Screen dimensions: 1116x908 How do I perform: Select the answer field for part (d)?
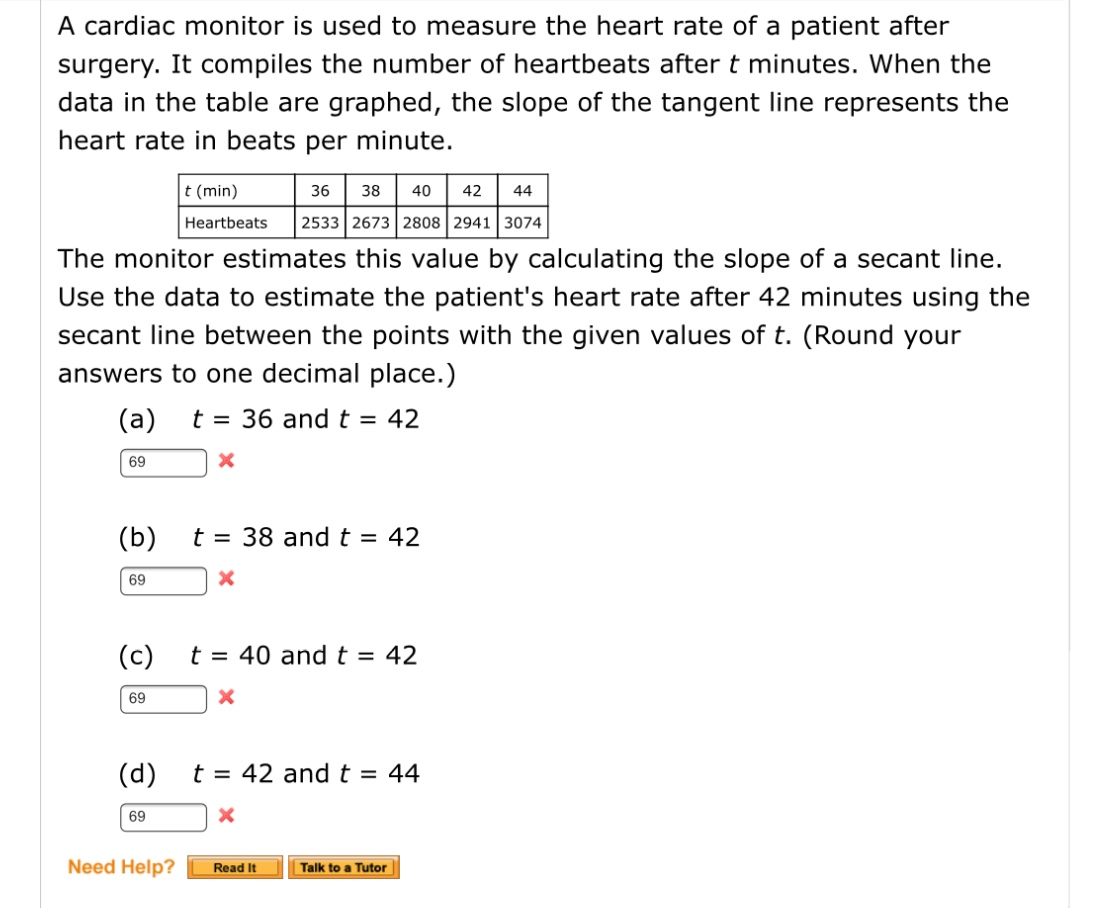point(162,816)
